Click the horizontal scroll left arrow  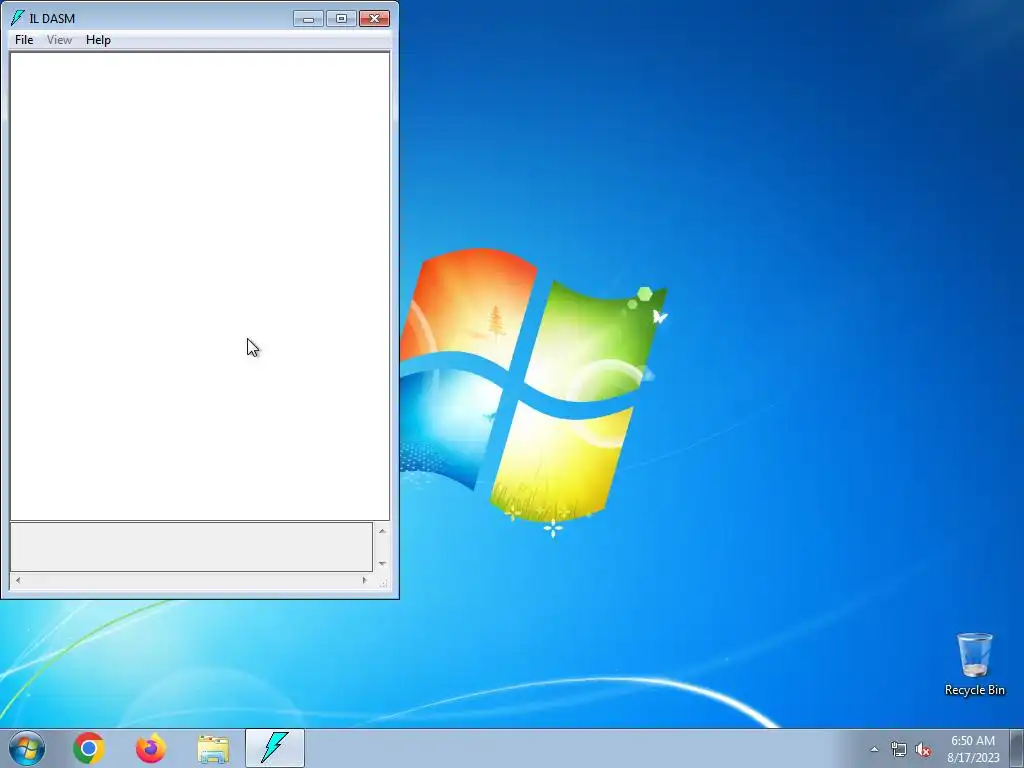pos(18,580)
